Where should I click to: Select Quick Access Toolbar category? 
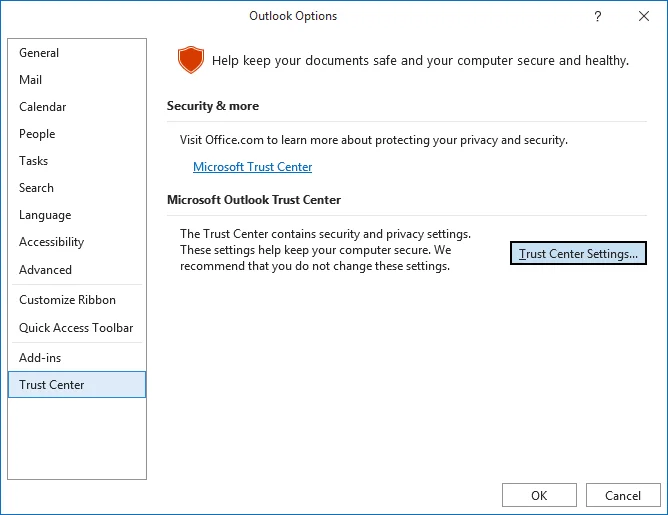[77, 328]
